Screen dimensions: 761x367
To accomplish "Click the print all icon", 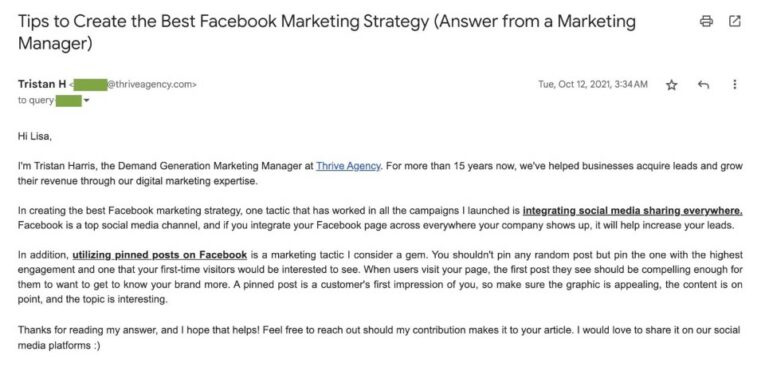I will pyautogui.click(x=706, y=21).
